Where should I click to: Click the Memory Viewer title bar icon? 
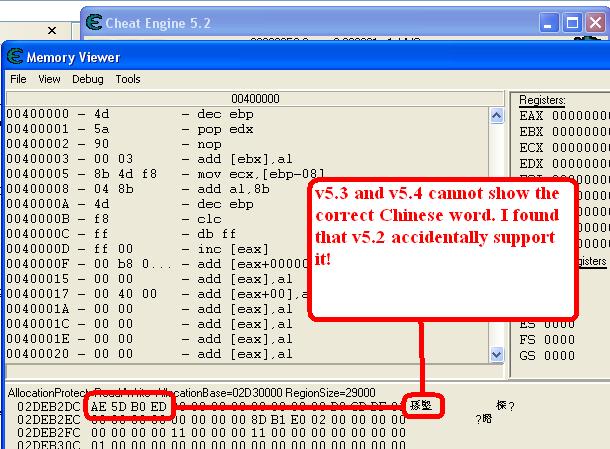coord(15,57)
